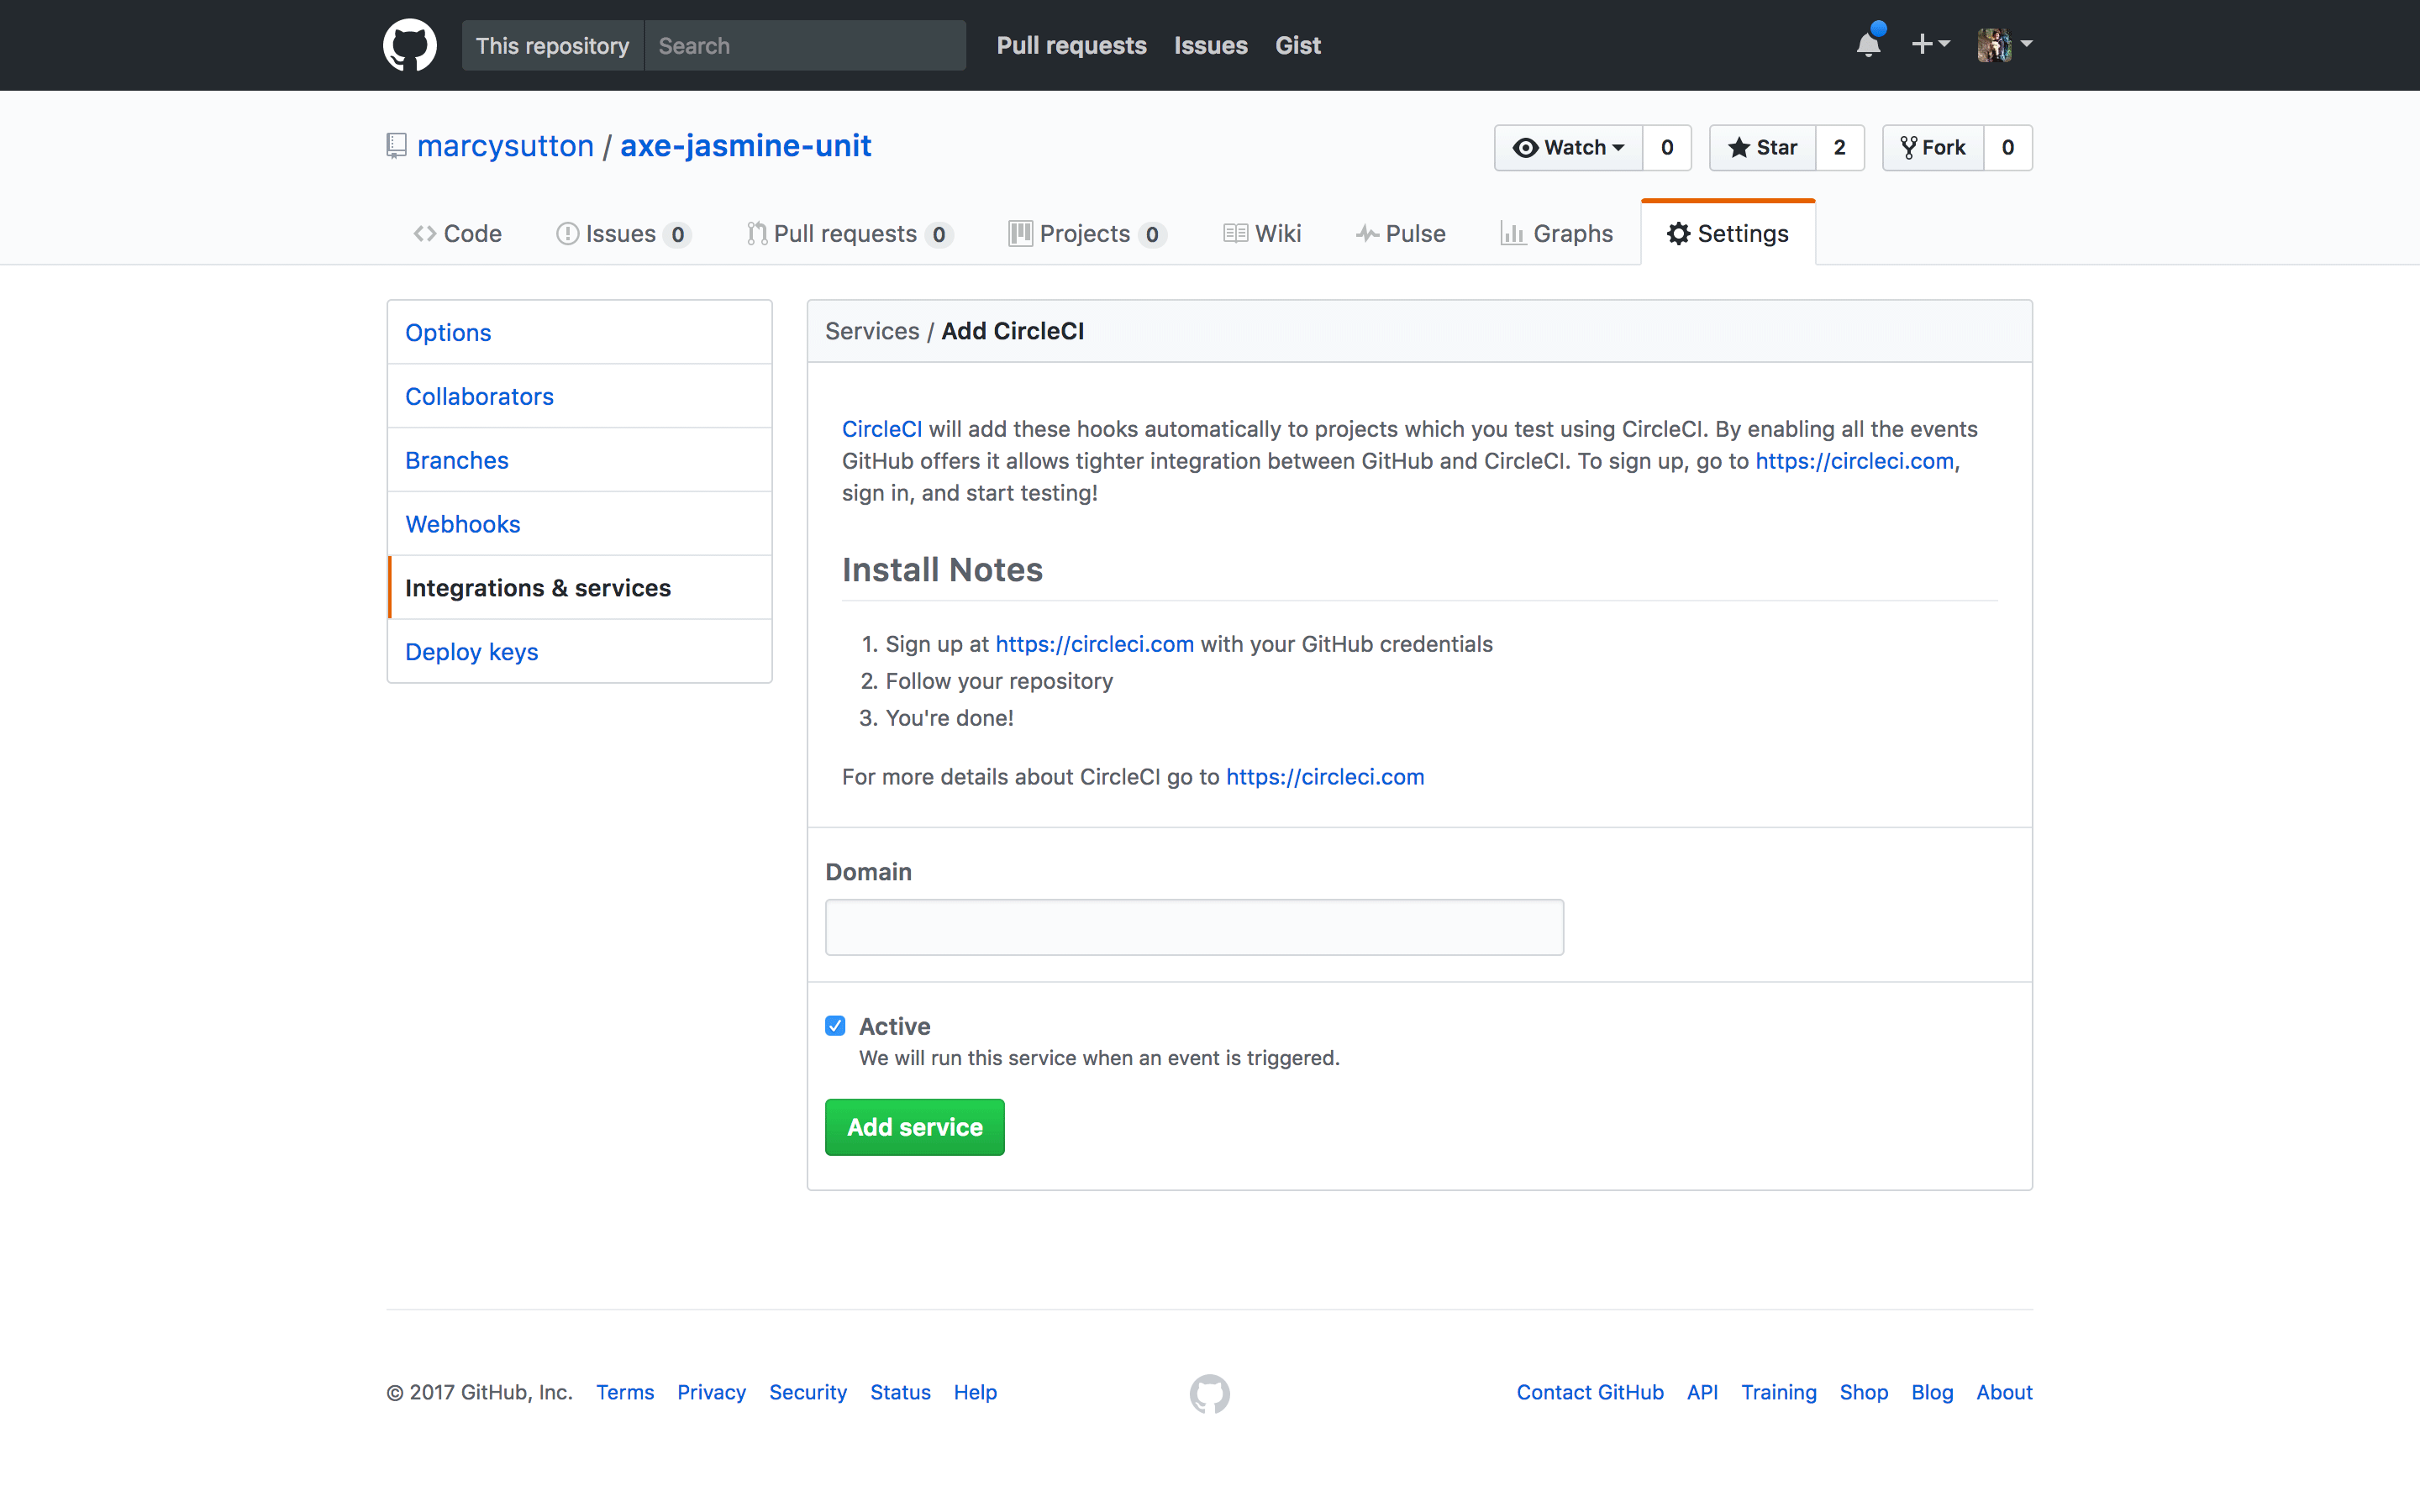Click the GitHub octocat logo
This screenshot has width=2420, height=1512.
409,44
